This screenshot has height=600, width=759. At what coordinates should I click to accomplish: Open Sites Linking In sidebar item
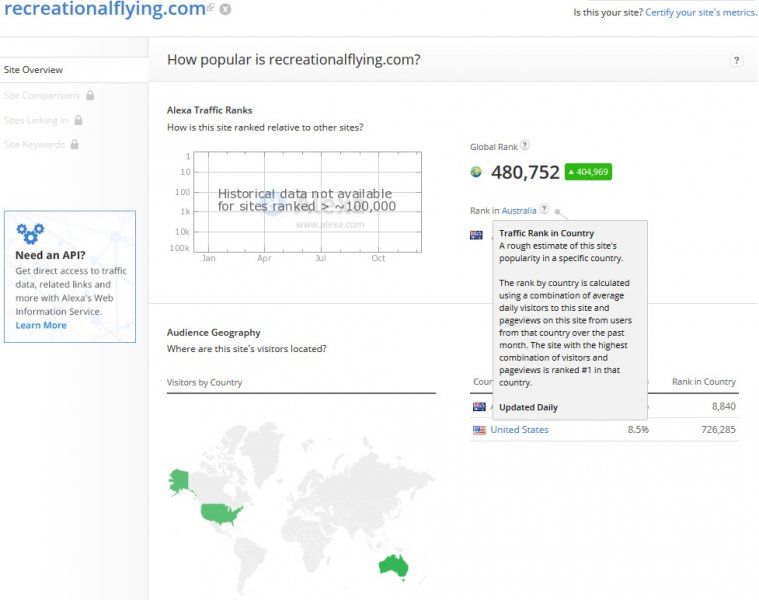[36, 120]
